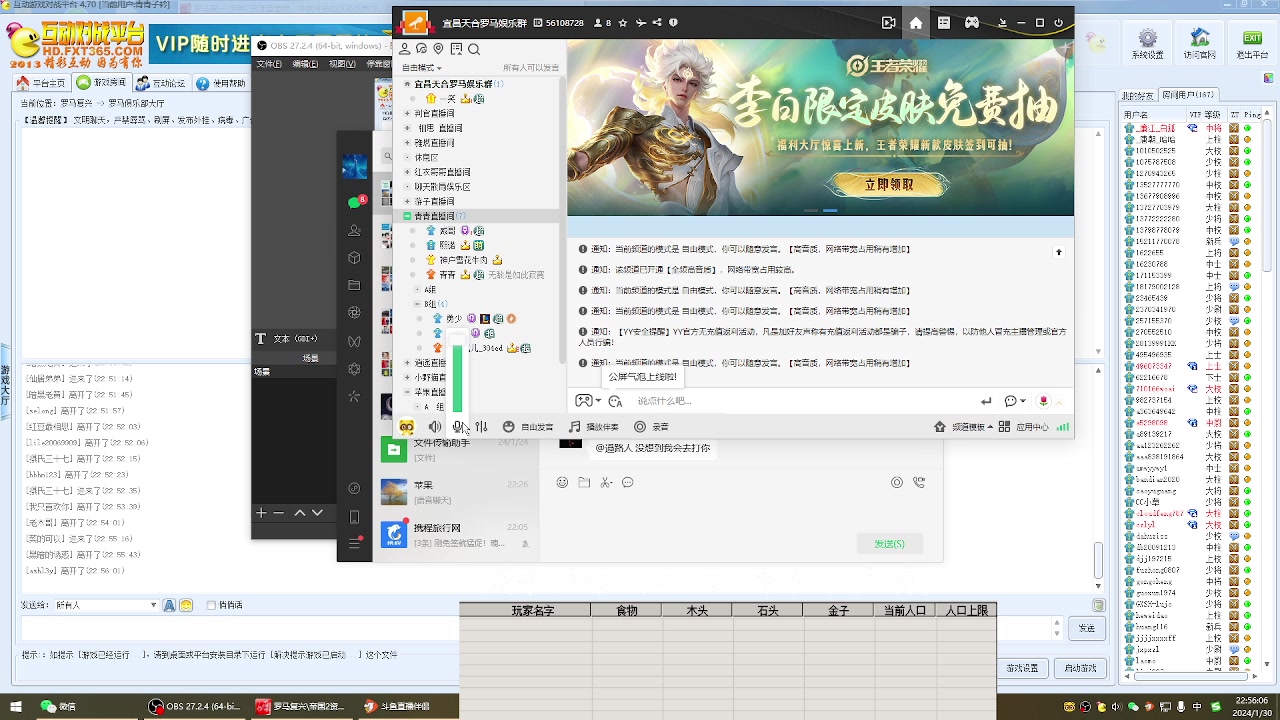Click the chat input field in YY

(800, 401)
